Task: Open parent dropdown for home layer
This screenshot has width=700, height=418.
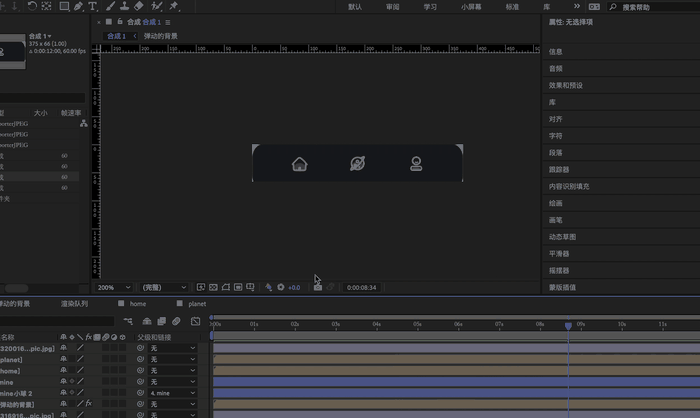Action: [172, 370]
